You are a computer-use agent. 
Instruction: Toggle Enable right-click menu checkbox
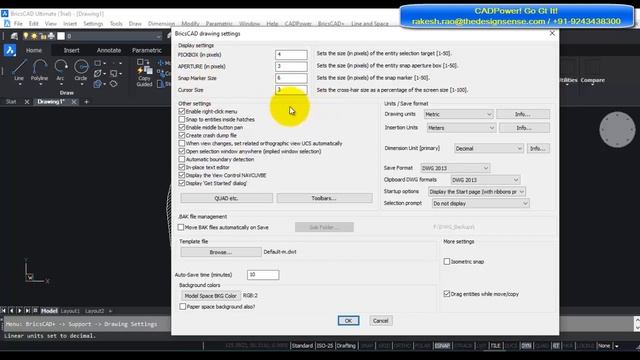coord(182,111)
